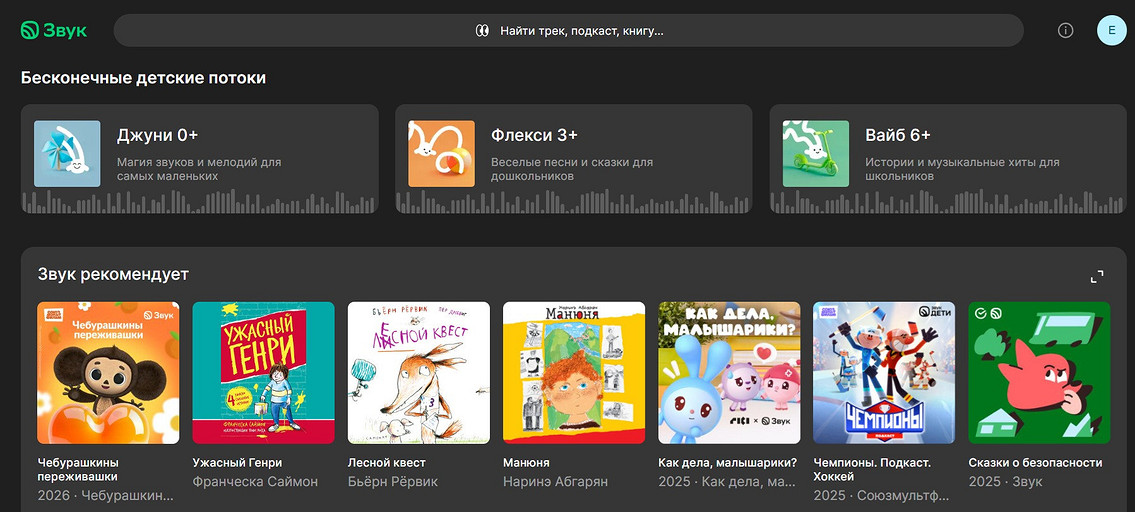The height and width of the screenshot is (512, 1135).
Task: Open author link Франческа Саймон
Action: point(255,482)
